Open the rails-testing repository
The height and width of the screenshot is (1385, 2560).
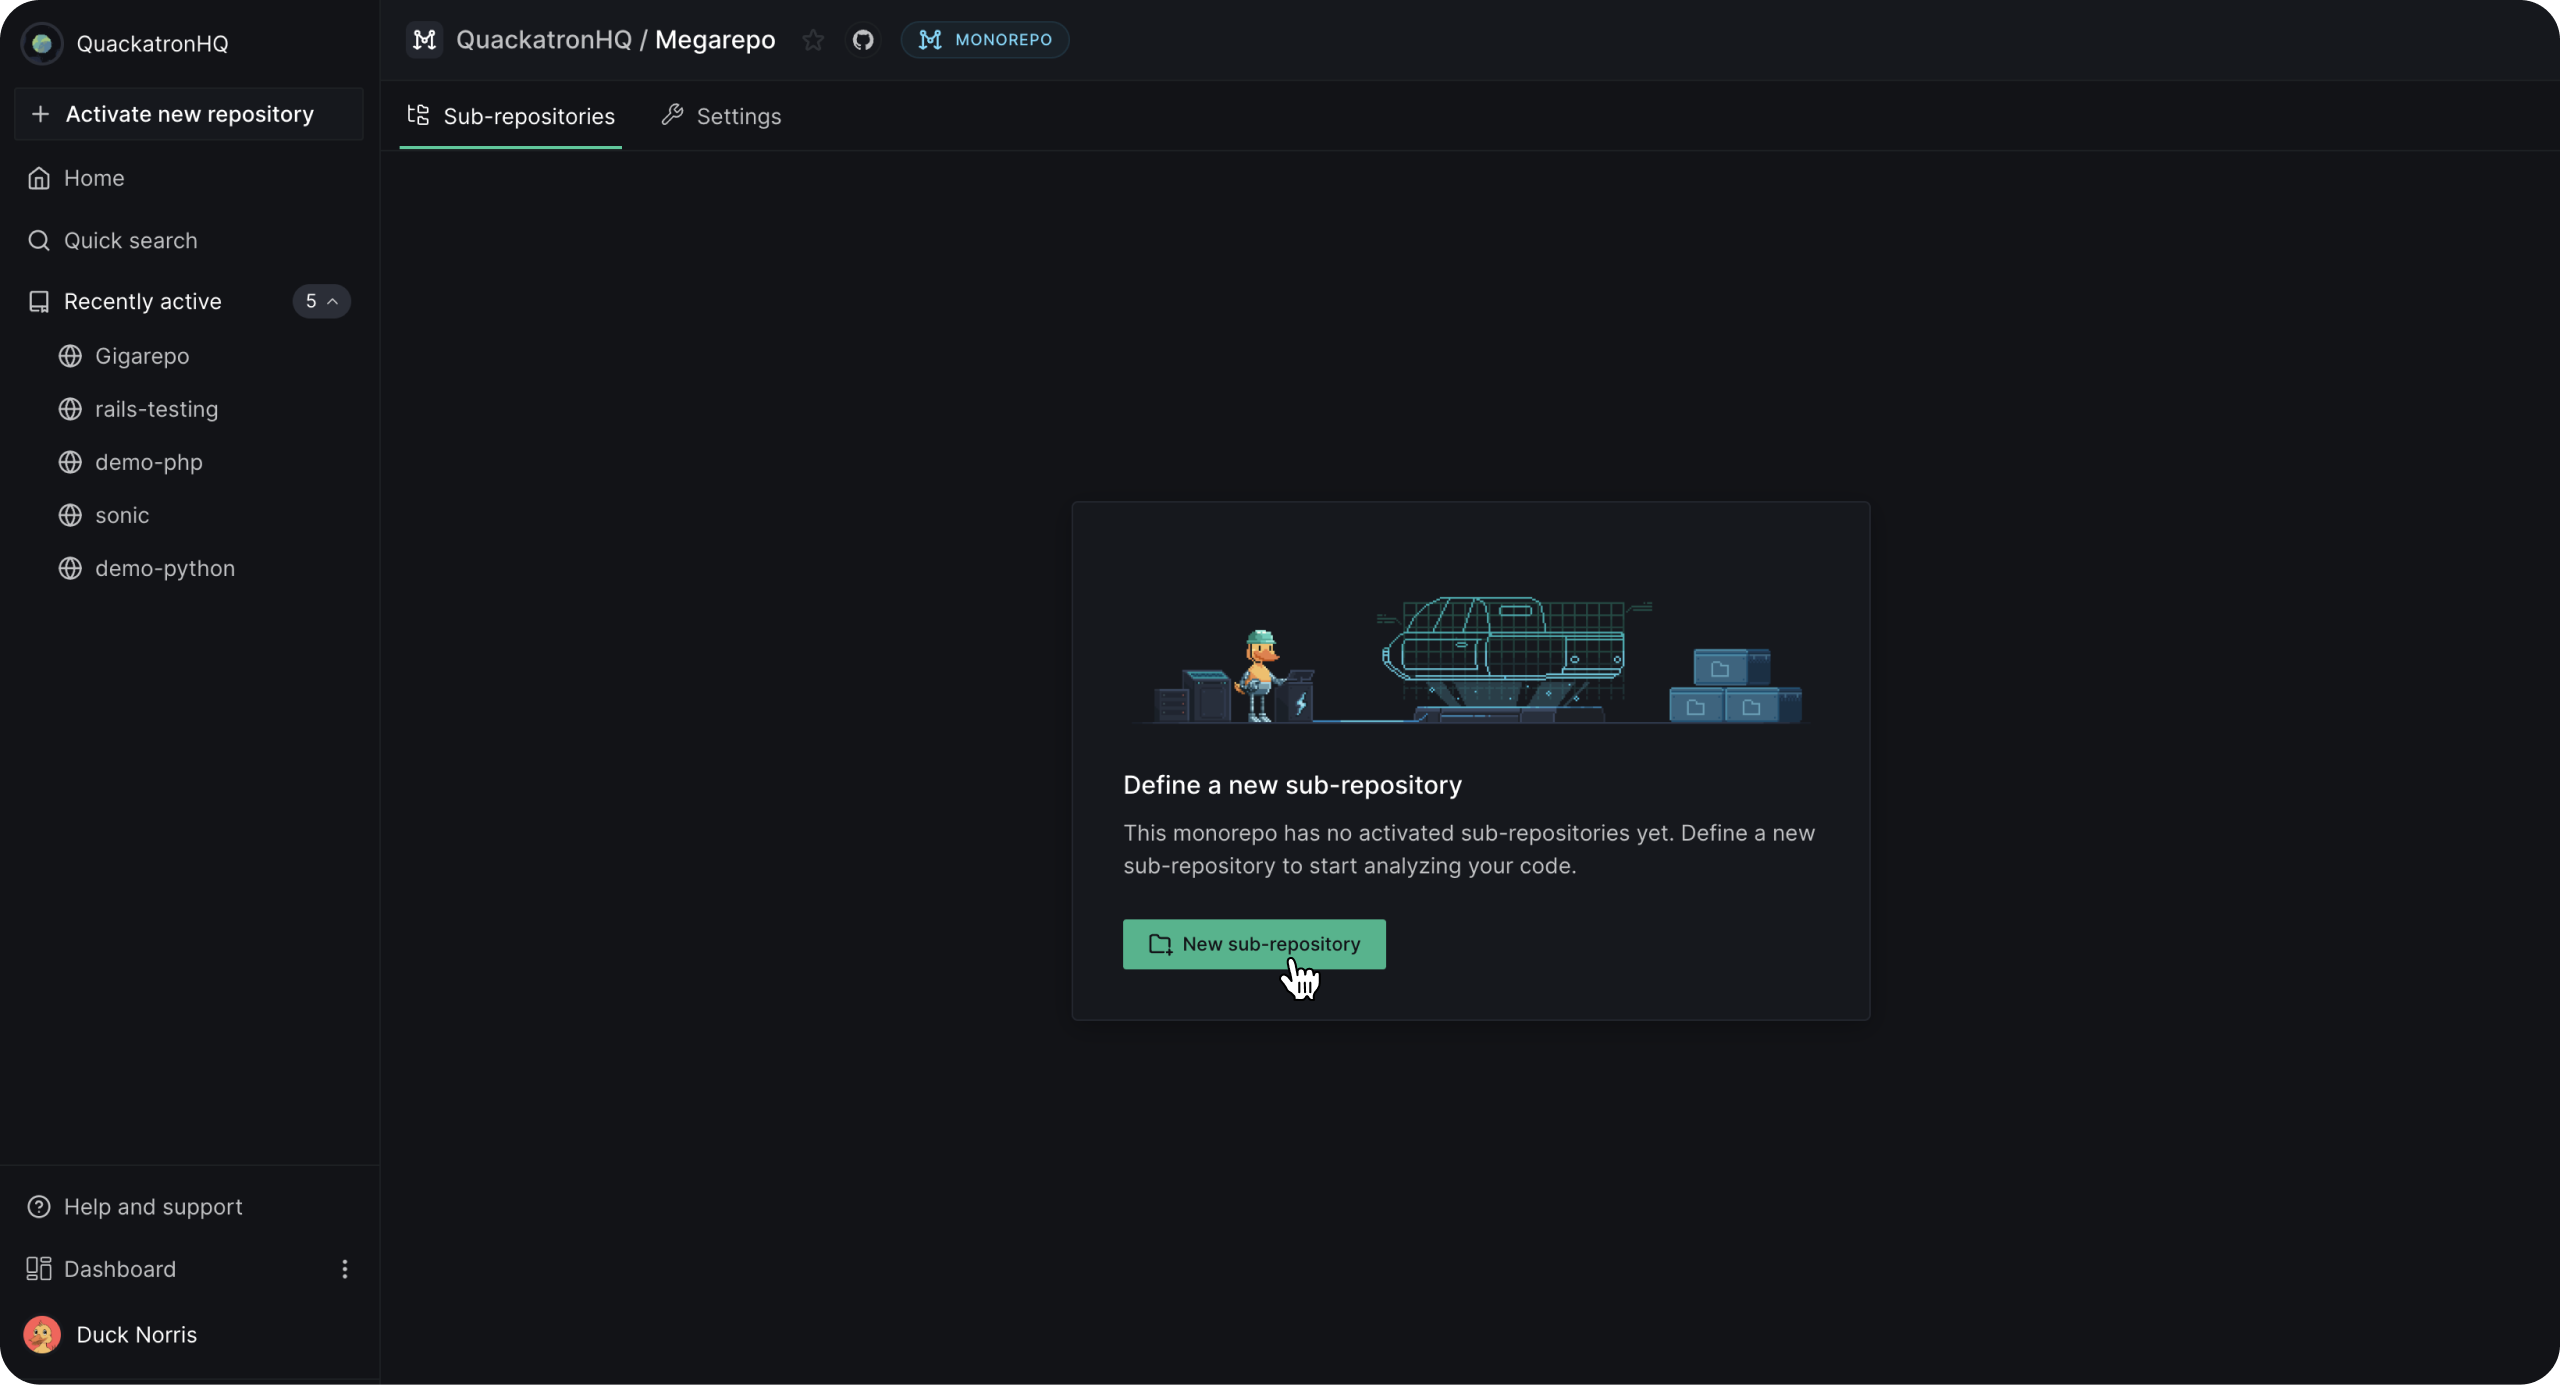point(156,409)
